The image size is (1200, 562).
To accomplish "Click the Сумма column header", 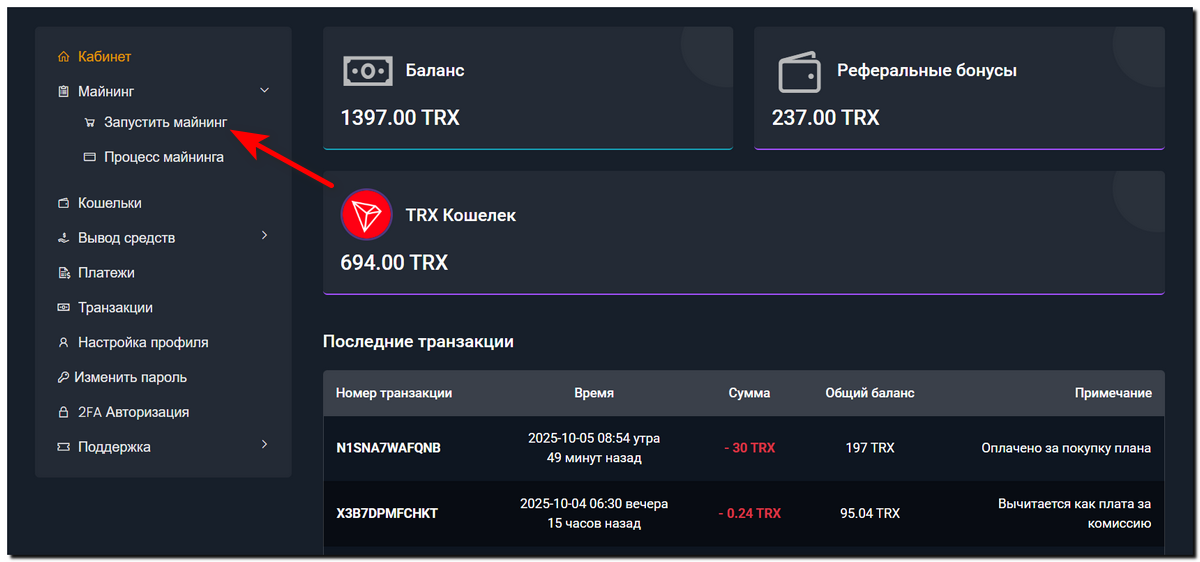I will point(749,393).
